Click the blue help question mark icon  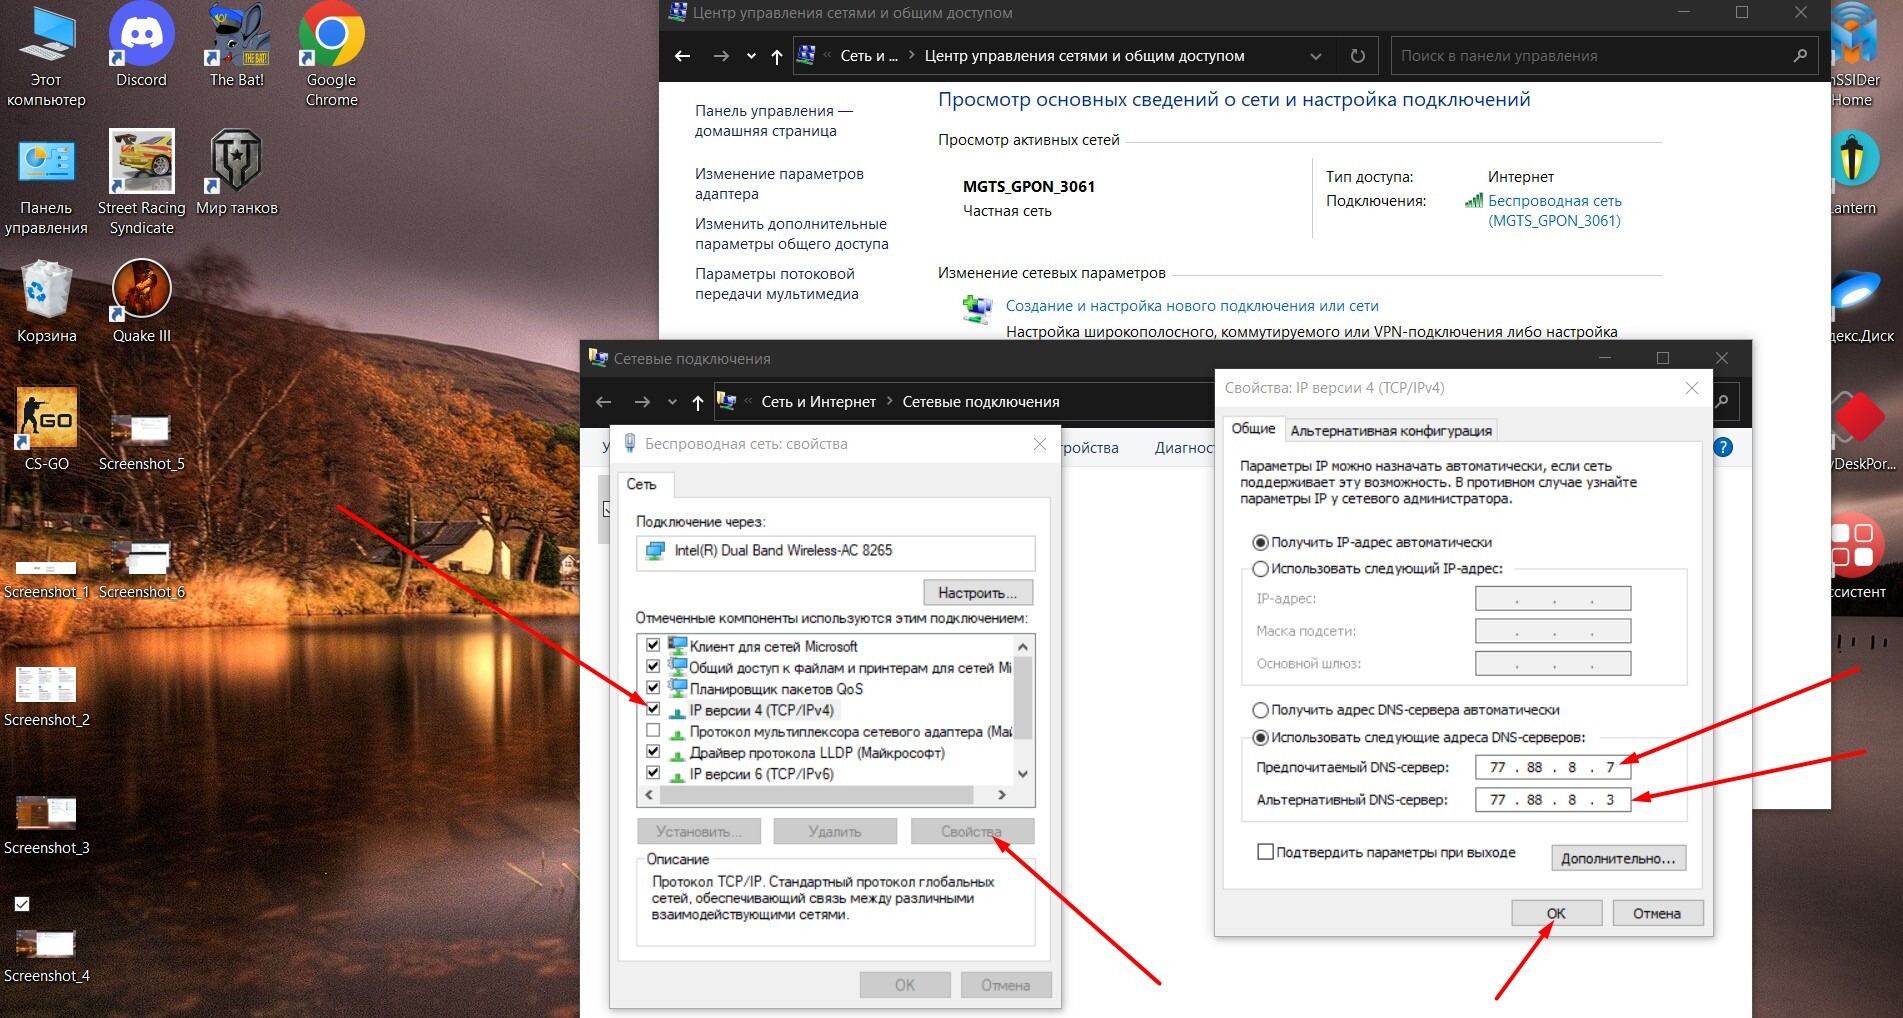click(x=1722, y=447)
